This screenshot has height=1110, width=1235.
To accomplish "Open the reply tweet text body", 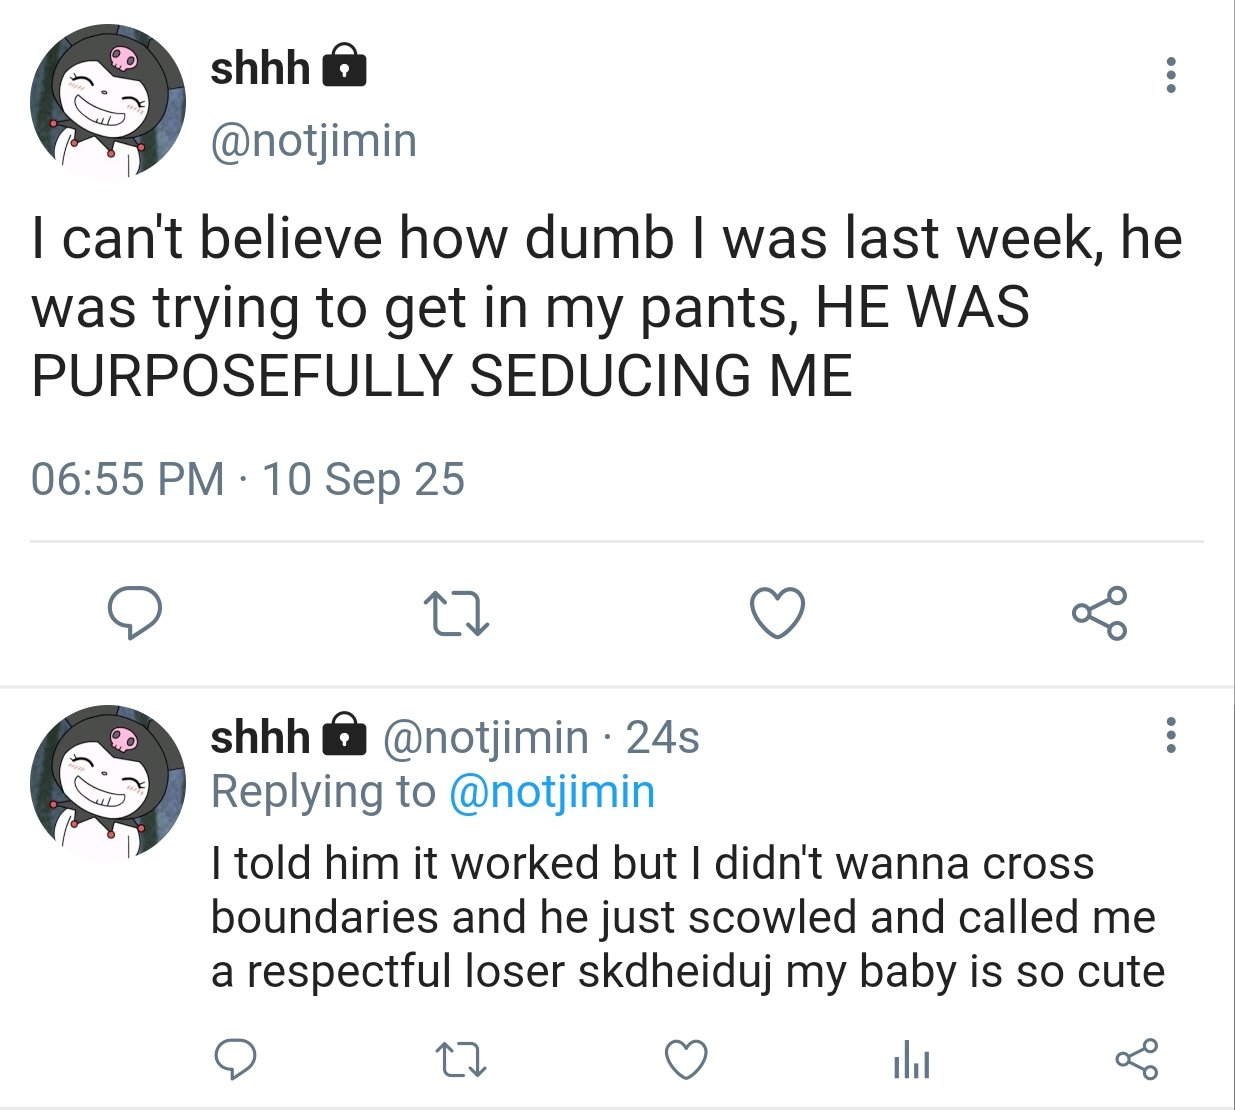I will (x=687, y=917).
